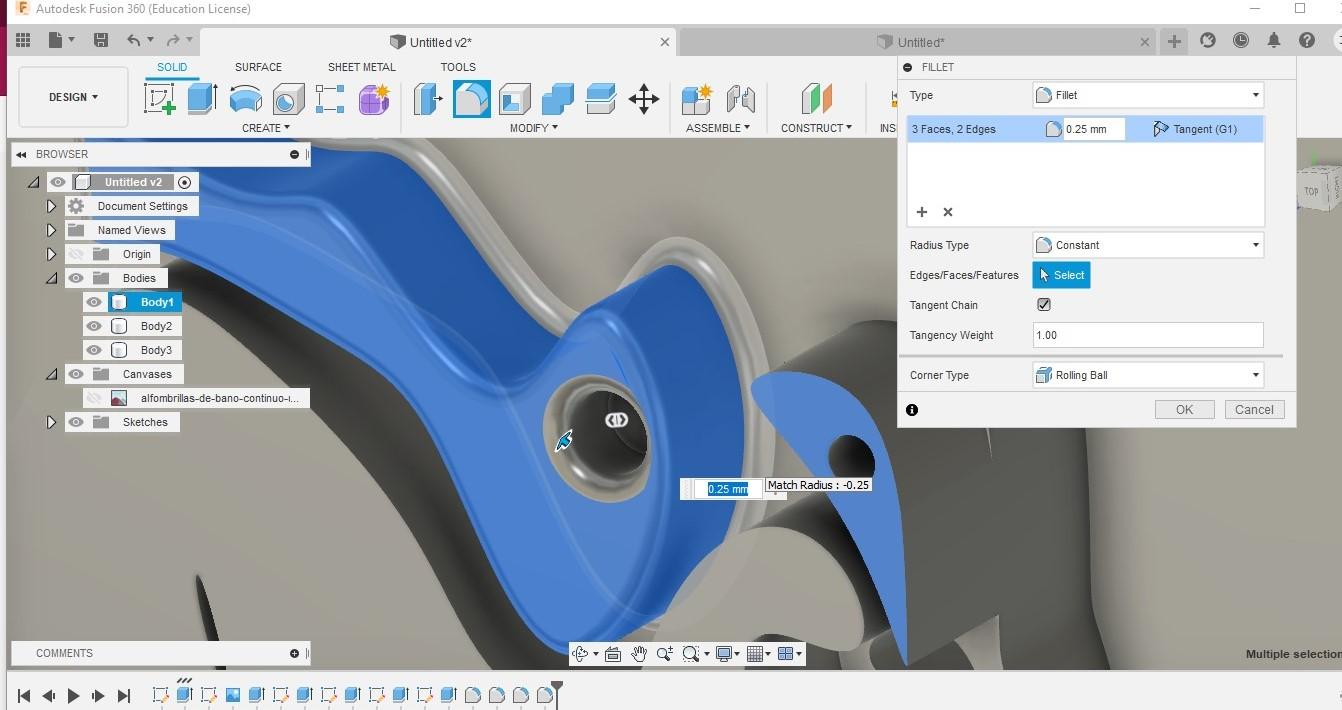Select the Pan hand tool
Viewport: 1342px width, 710px height.
[638, 654]
